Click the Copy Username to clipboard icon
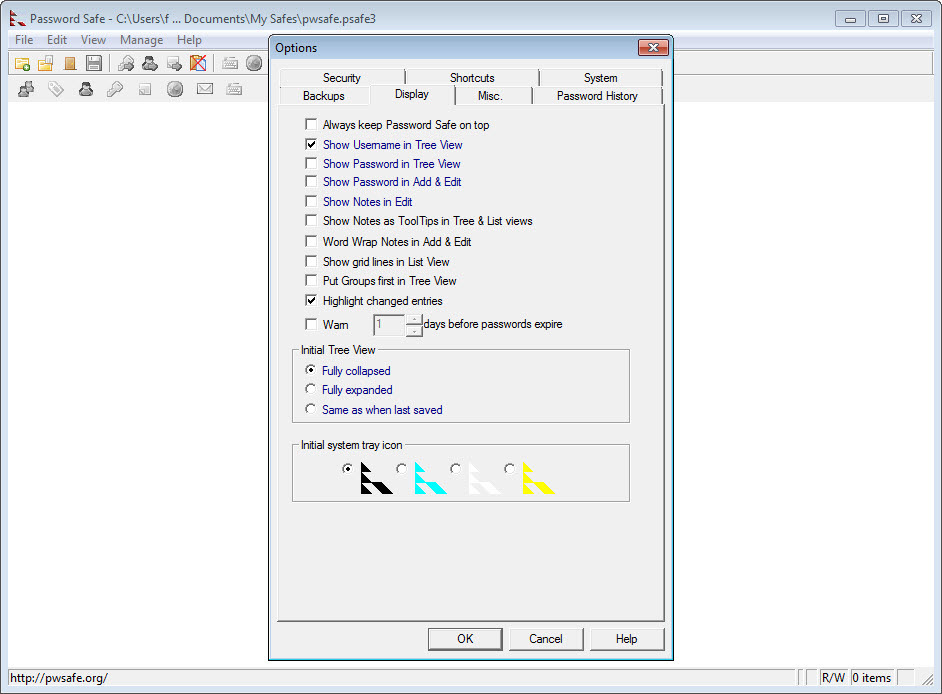The image size is (942, 694). 150,63
